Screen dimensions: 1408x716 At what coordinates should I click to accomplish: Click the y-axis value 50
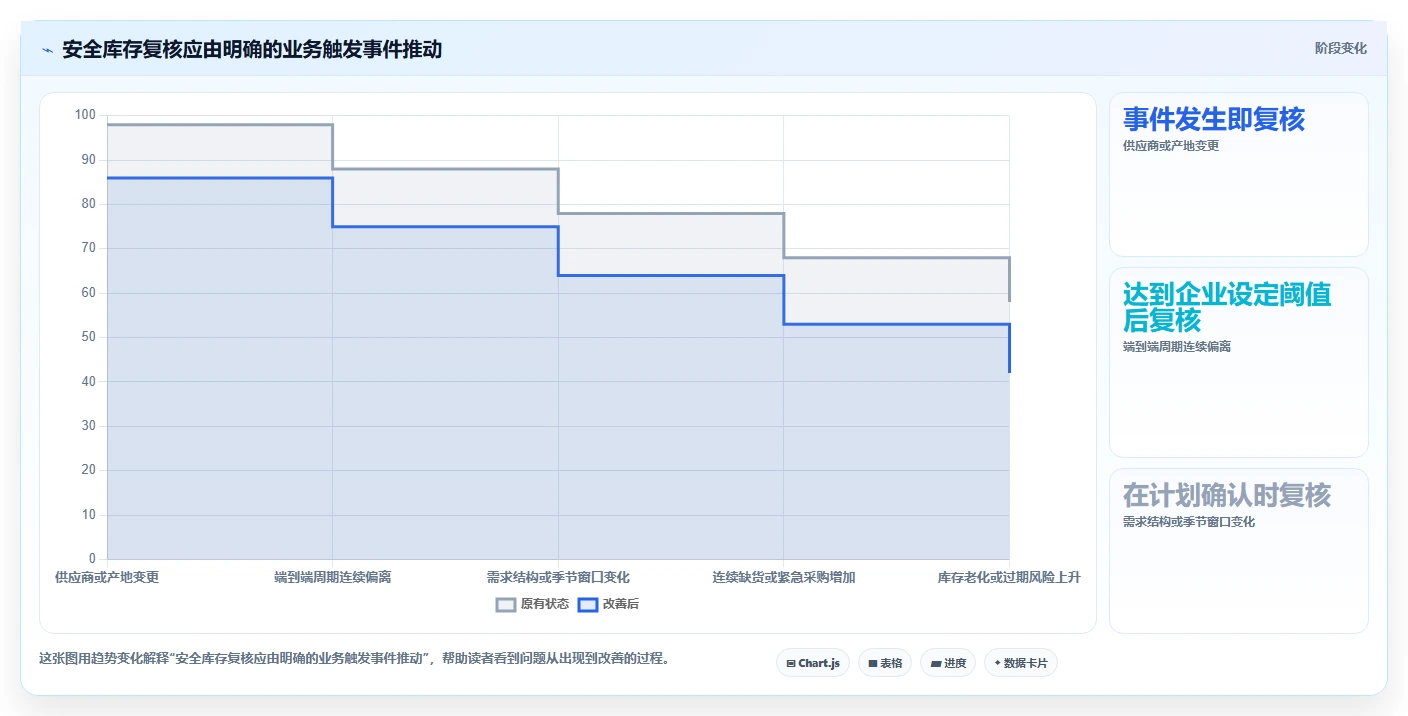pos(89,337)
